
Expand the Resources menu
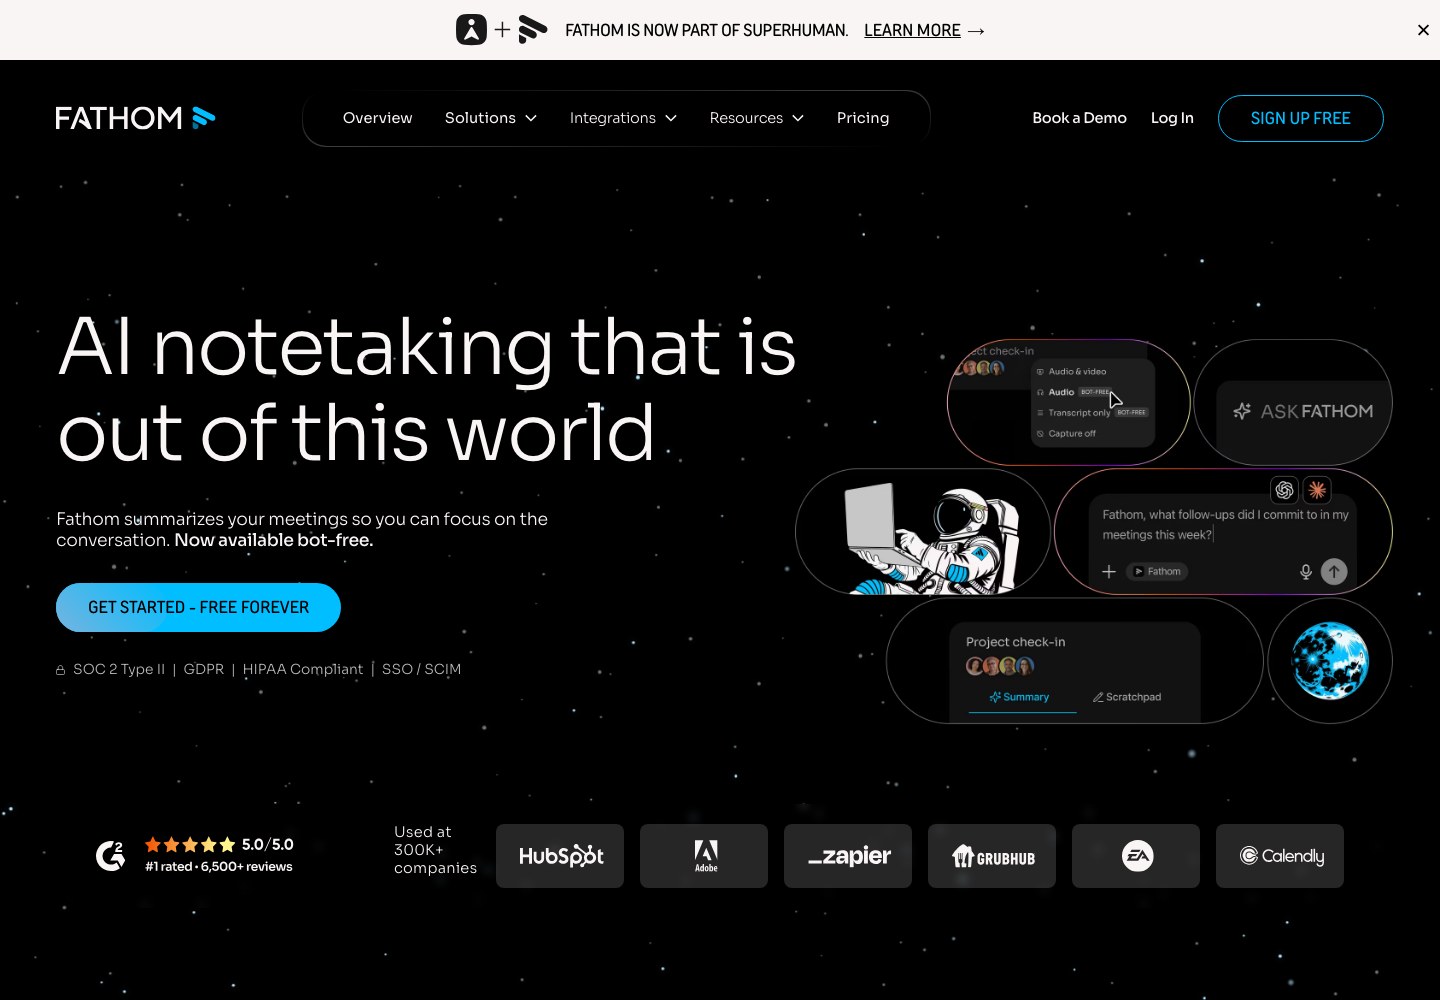click(757, 118)
